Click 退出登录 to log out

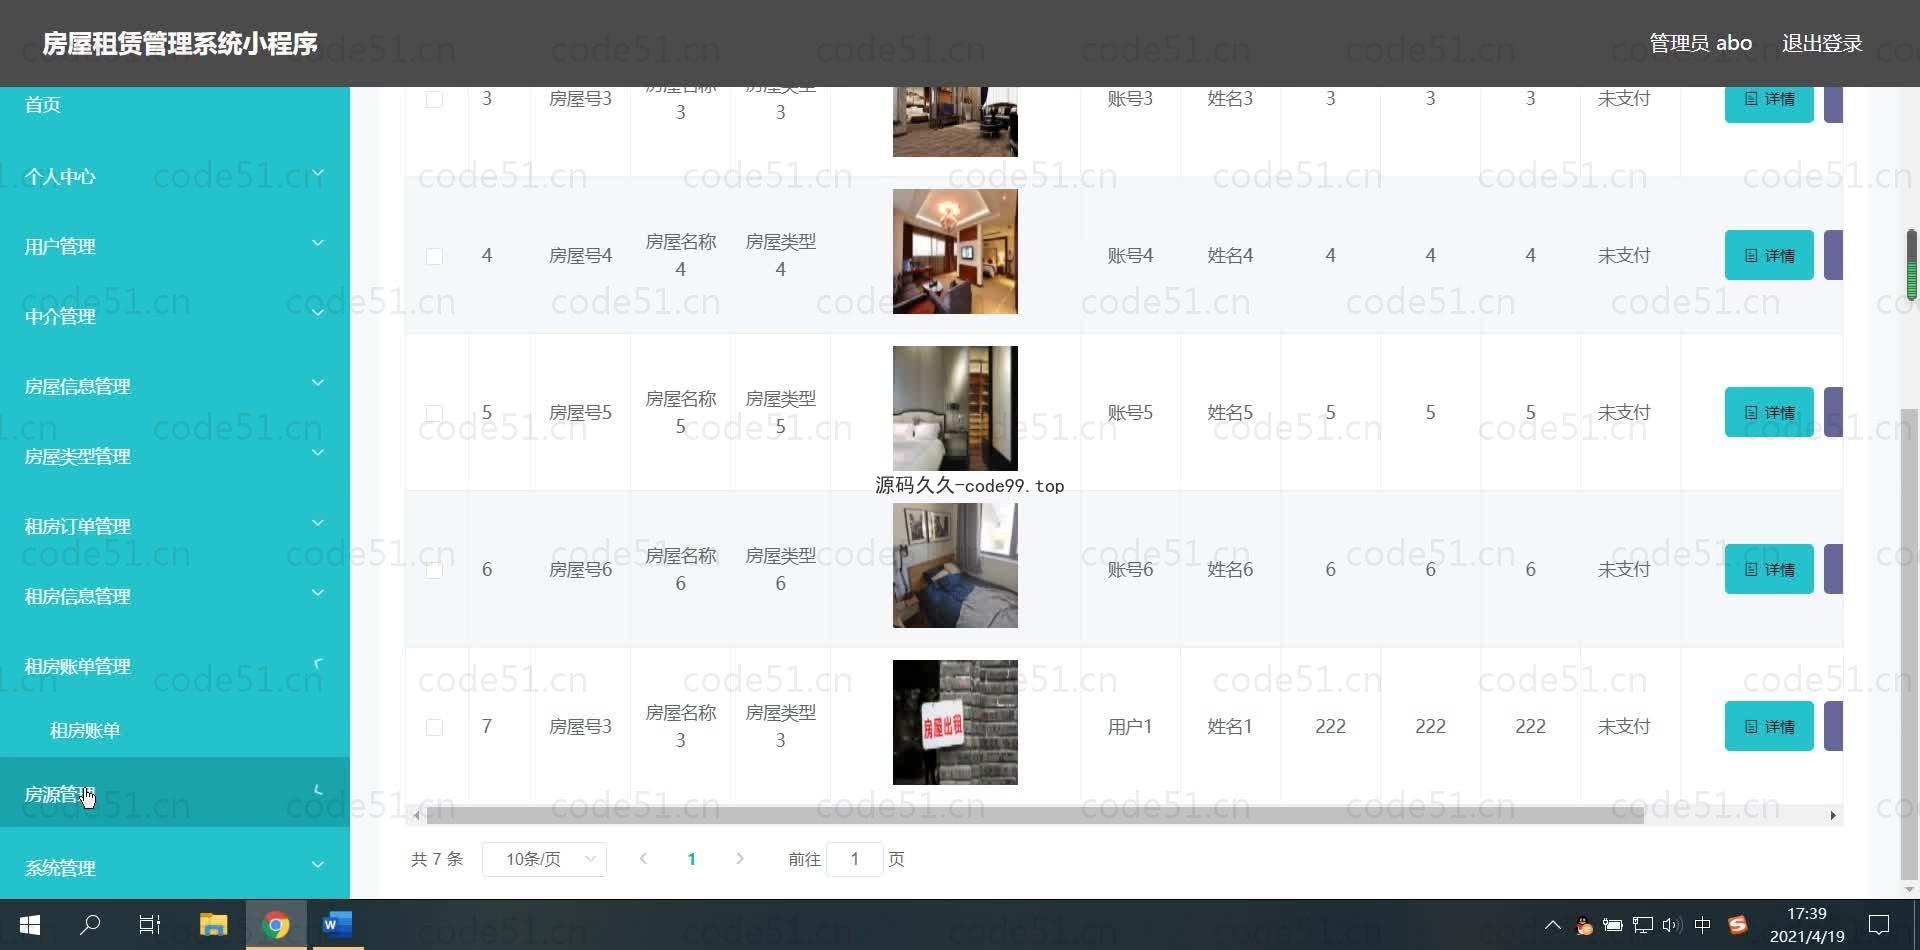tap(1821, 43)
